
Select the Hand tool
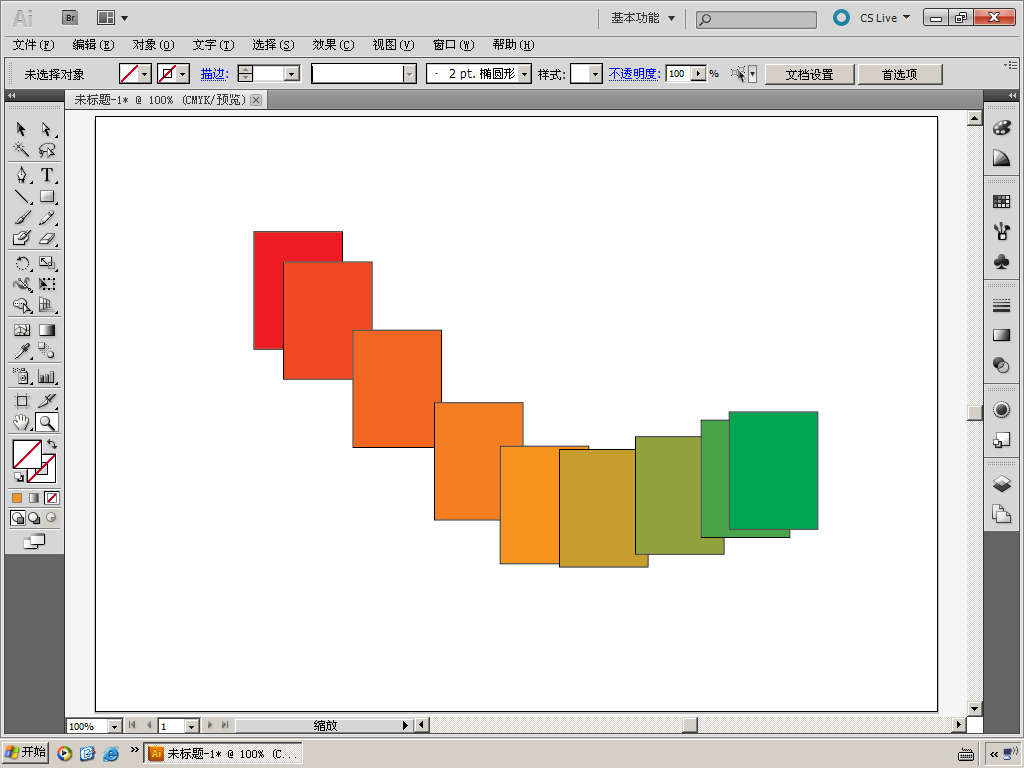tap(21, 423)
